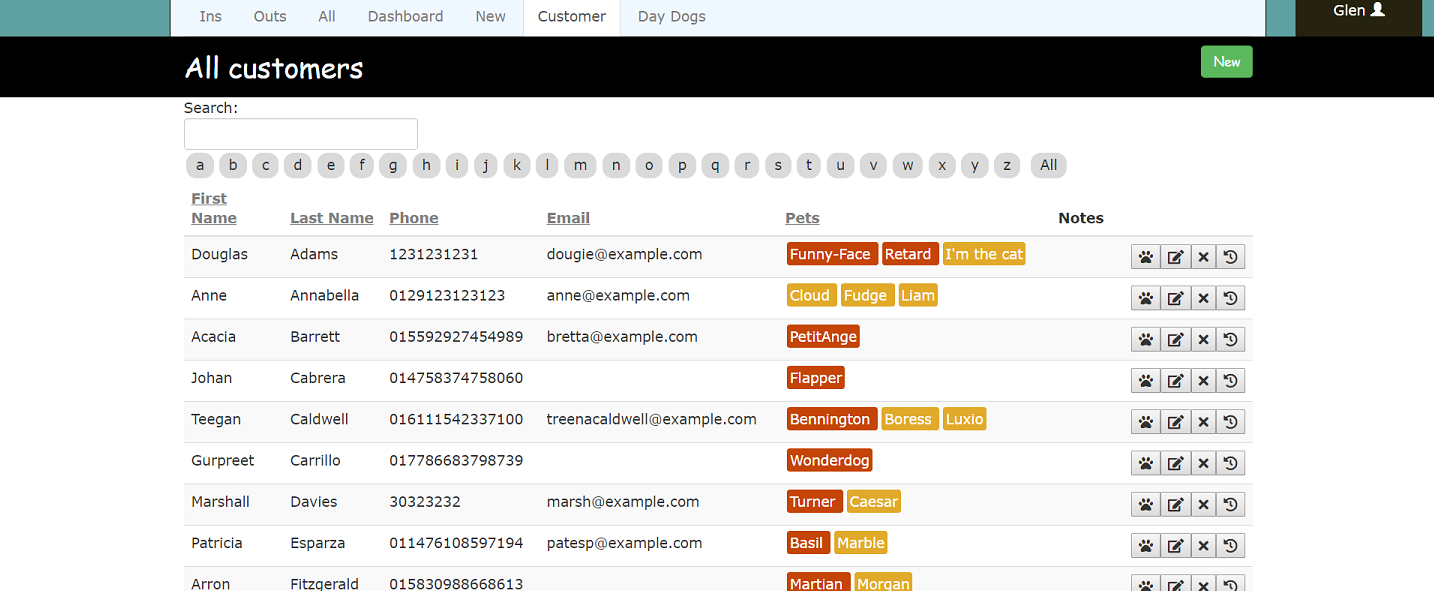Focus the customer Search field

click(301, 134)
